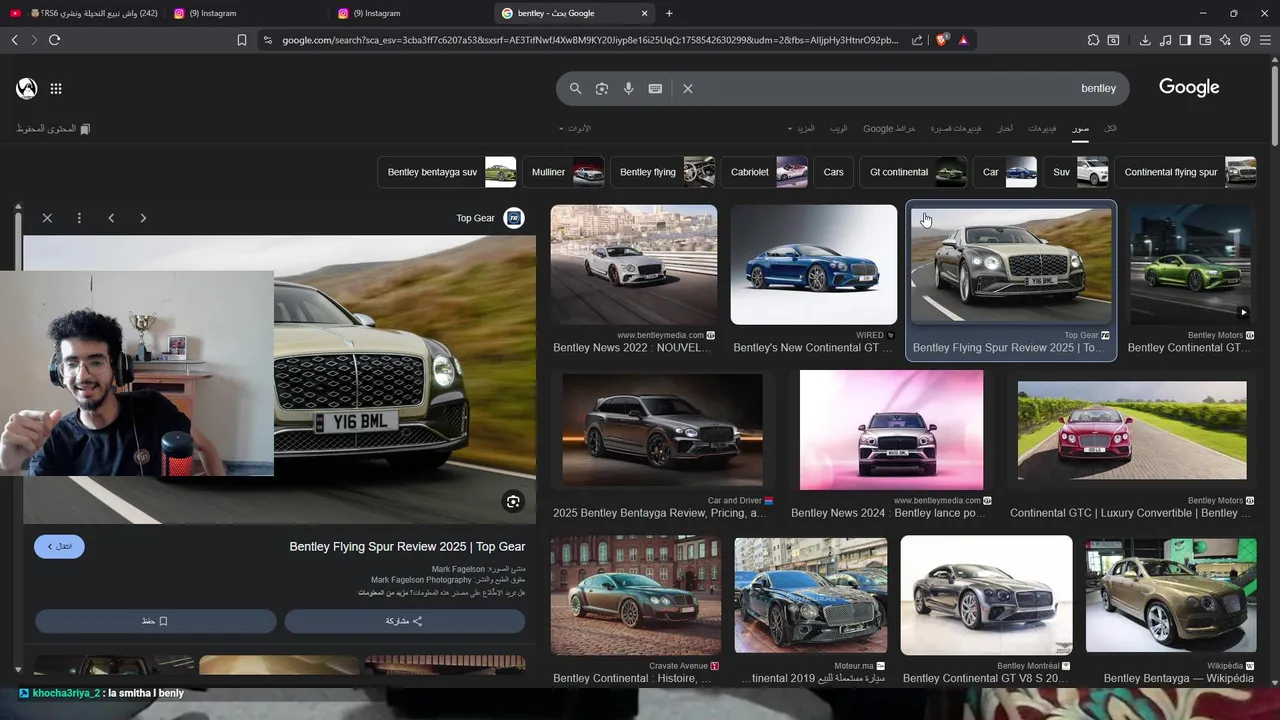The width and height of the screenshot is (1280, 720).
Task: Go to previous image in preview panel
Action: pyautogui.click(x=111, y=218)
